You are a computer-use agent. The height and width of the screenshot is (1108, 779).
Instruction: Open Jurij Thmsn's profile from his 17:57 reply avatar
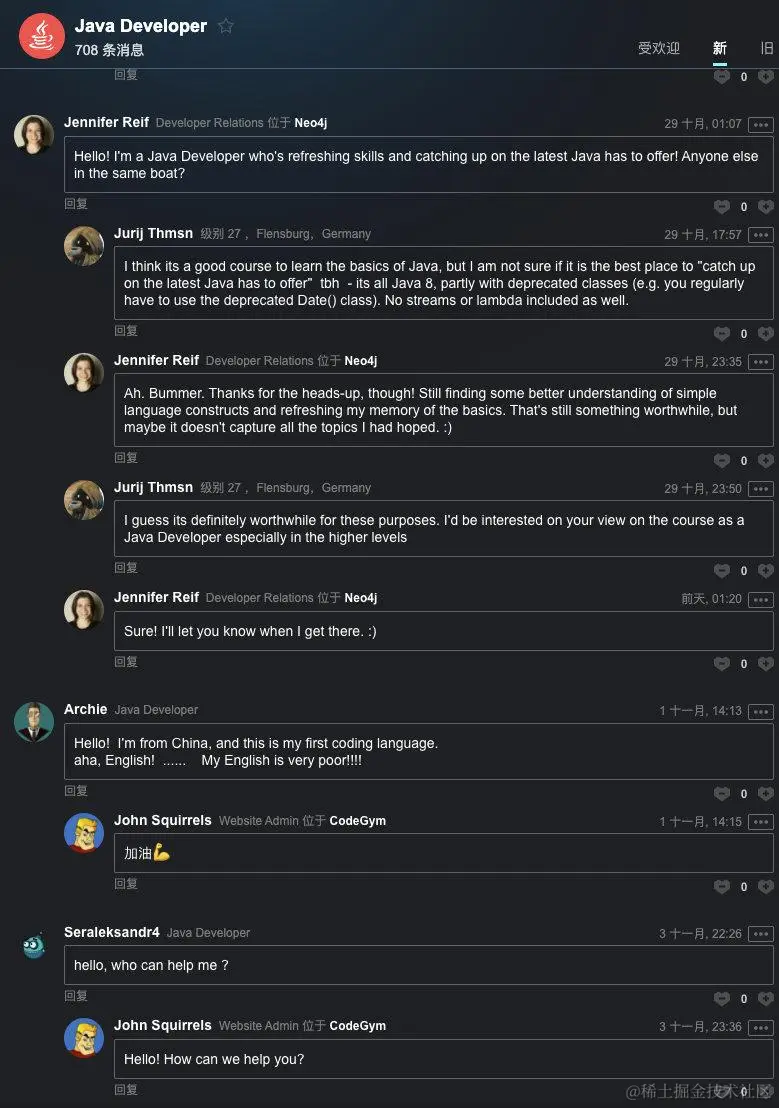(84, 245)
